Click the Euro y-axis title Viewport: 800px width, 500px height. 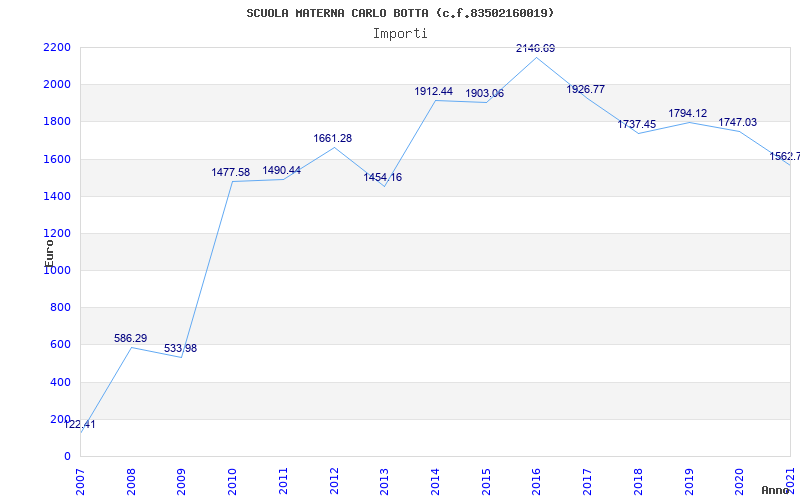pyautogui.click(x=49, y=253)
